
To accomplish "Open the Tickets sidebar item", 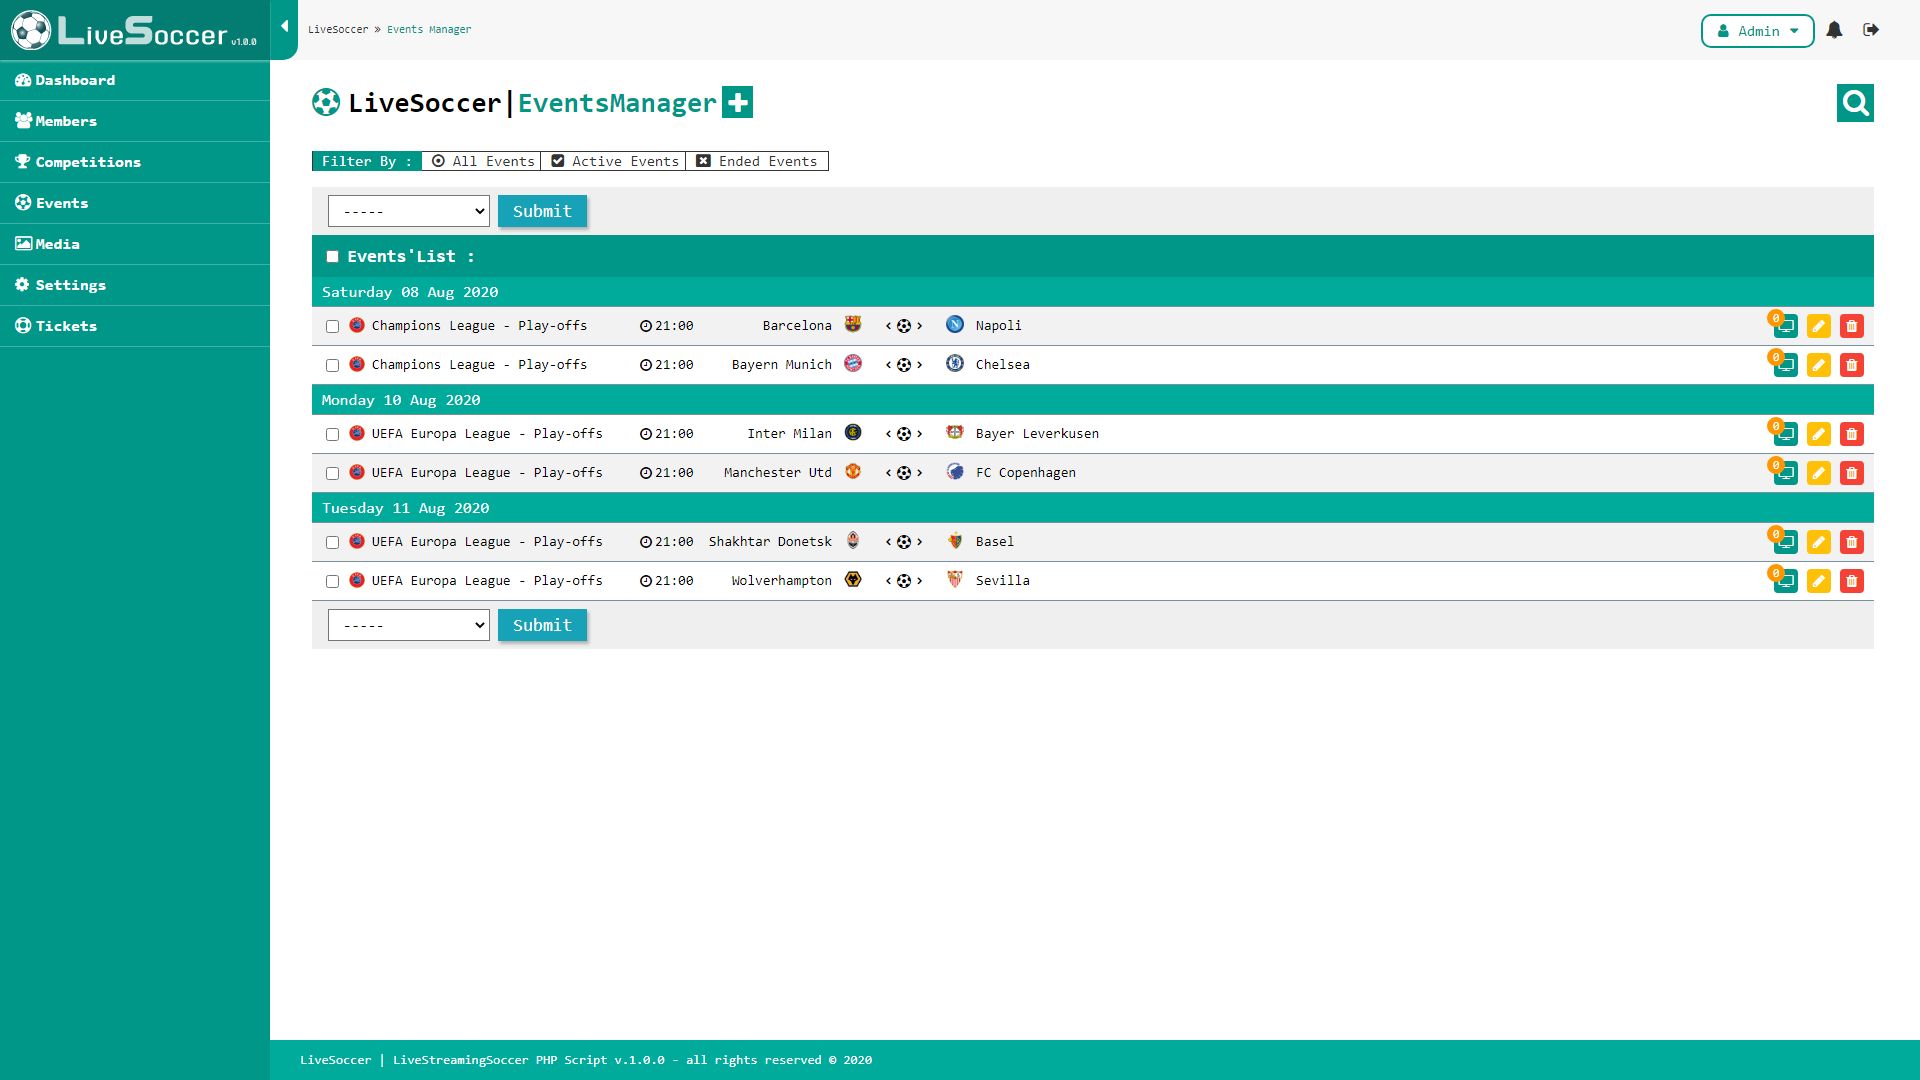I will [66, 326].
